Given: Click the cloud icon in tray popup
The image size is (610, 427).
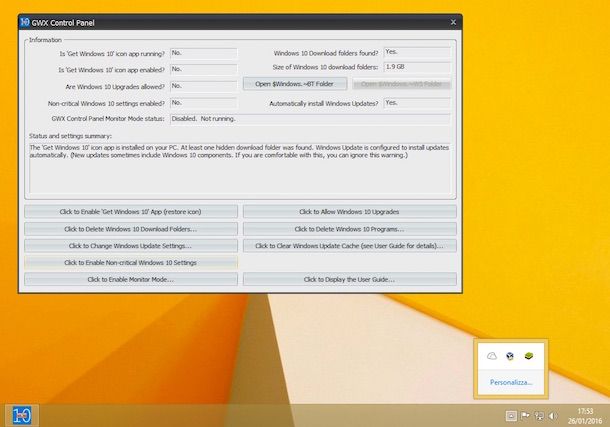Looking at the screenshot, I should pyautogui.click(x=492, y=356).
